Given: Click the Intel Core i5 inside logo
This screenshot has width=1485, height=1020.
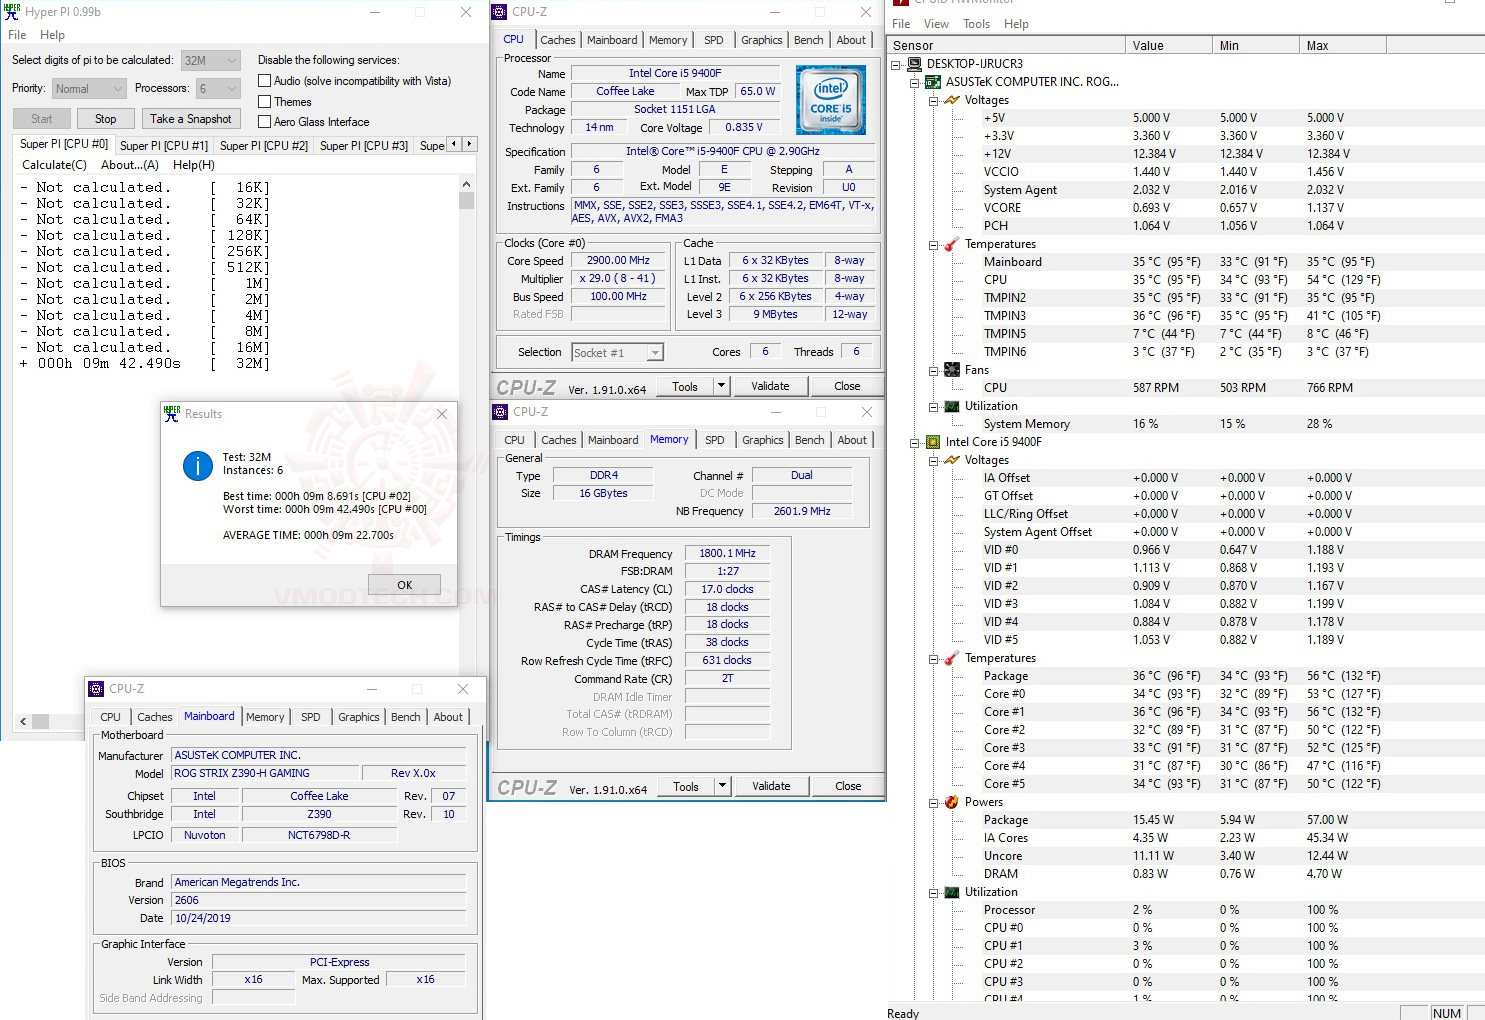Looking at the screenshot, I should 830,100.
